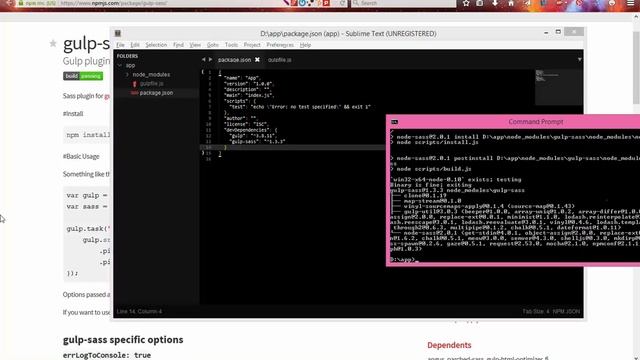Click the "gulp-sass" dependency line in editor

pyautogui.click(x=257, y=141)
